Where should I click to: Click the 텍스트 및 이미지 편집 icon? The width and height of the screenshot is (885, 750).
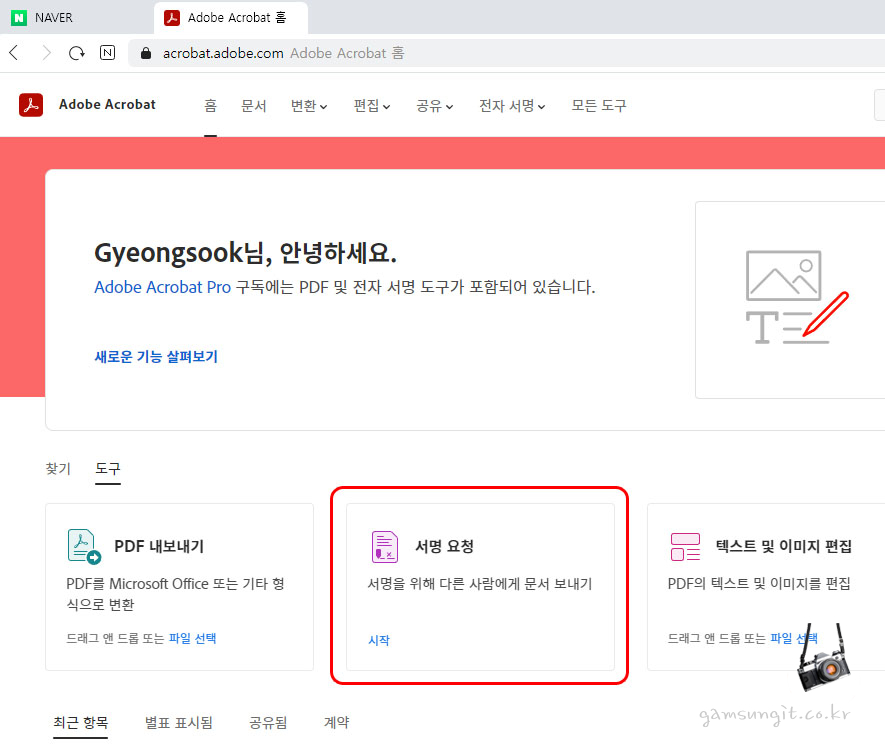coord(685,546)
